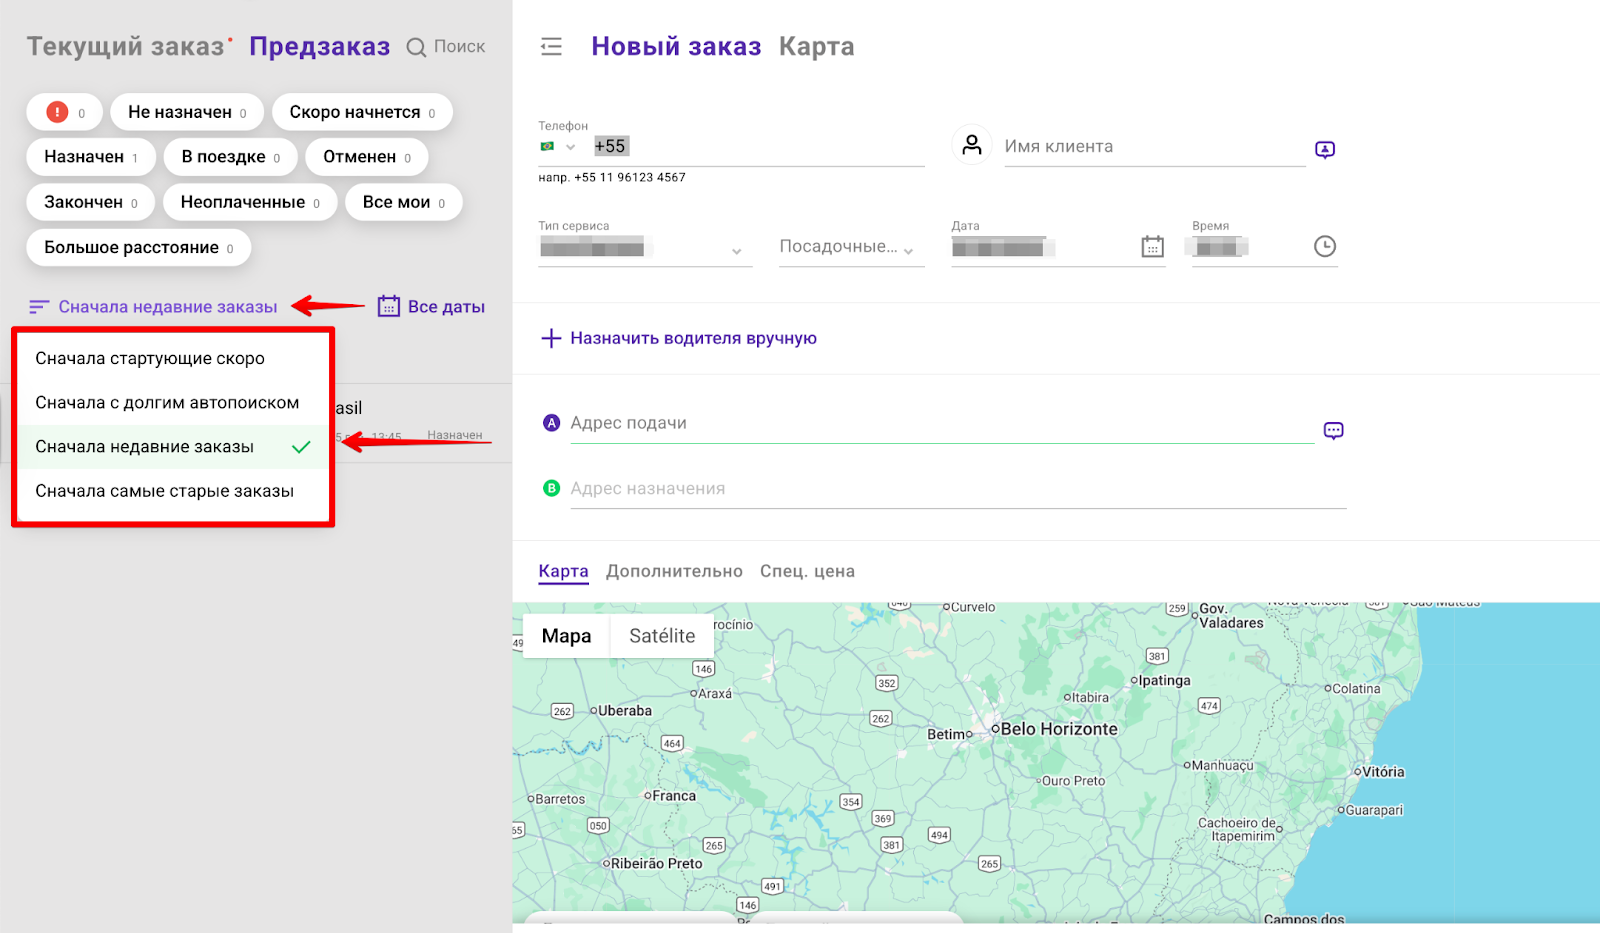Viewport: 1600px width, 933px height.
Task: Click the client card icon next to Имя клиента
Action: point(1324,150)
